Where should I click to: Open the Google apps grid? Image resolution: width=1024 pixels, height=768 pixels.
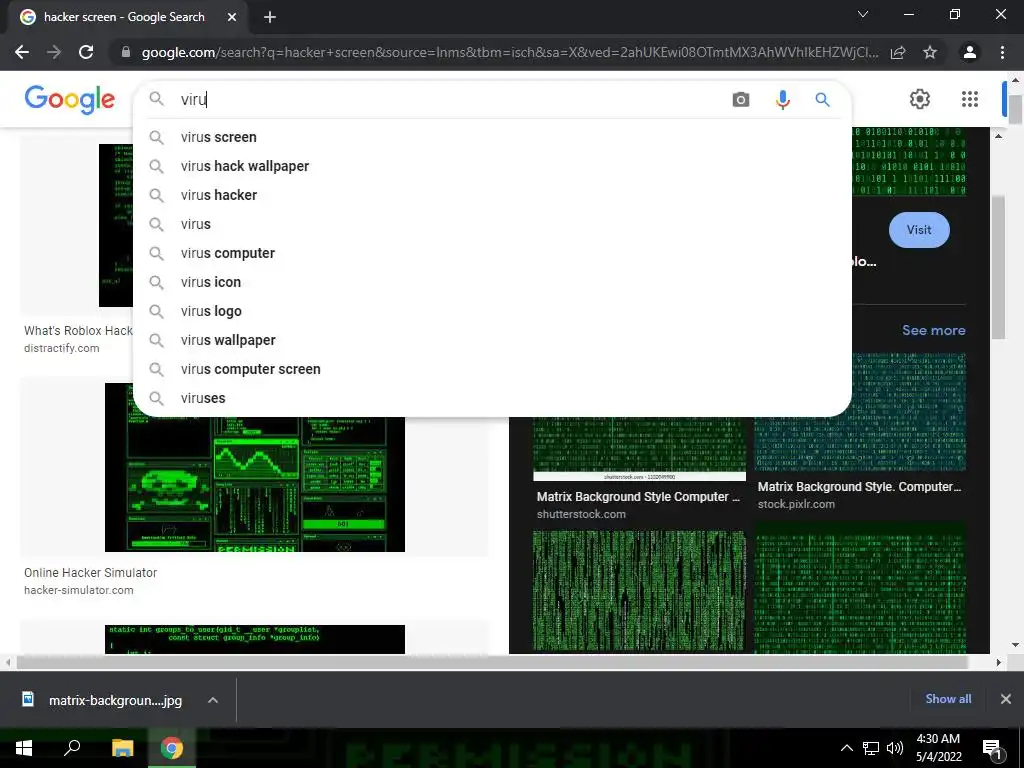[x=970, y=99]
